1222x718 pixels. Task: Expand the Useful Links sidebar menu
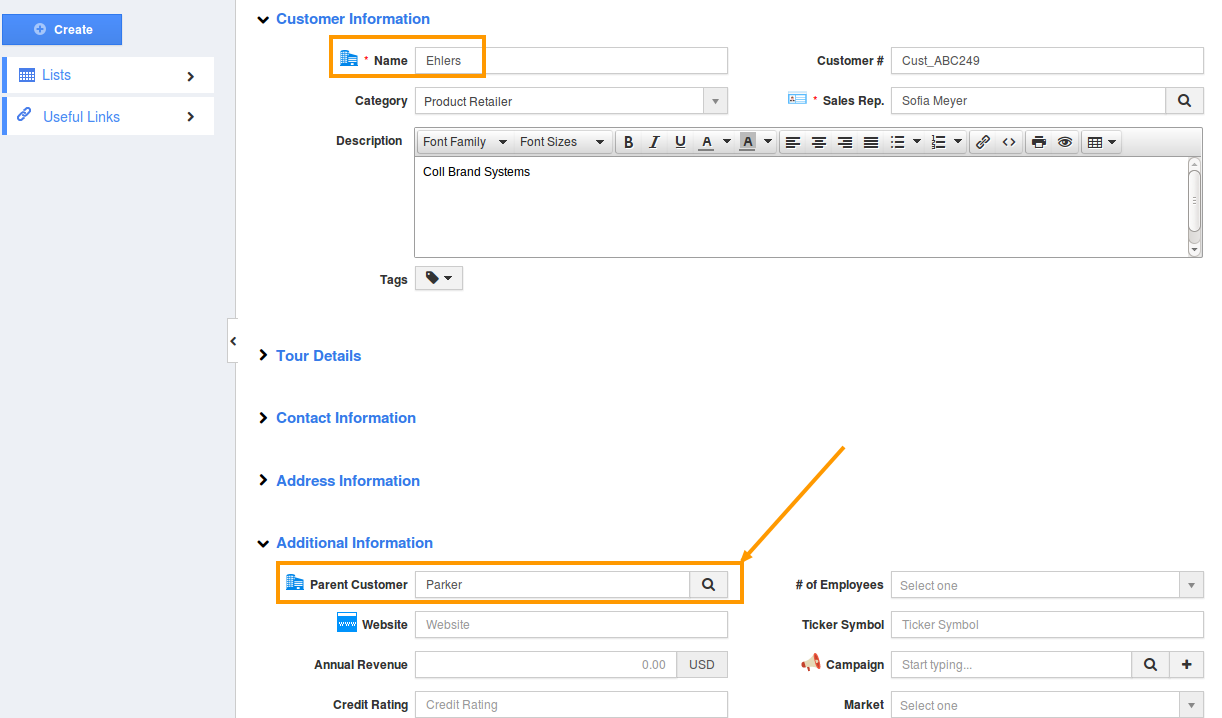108,116
